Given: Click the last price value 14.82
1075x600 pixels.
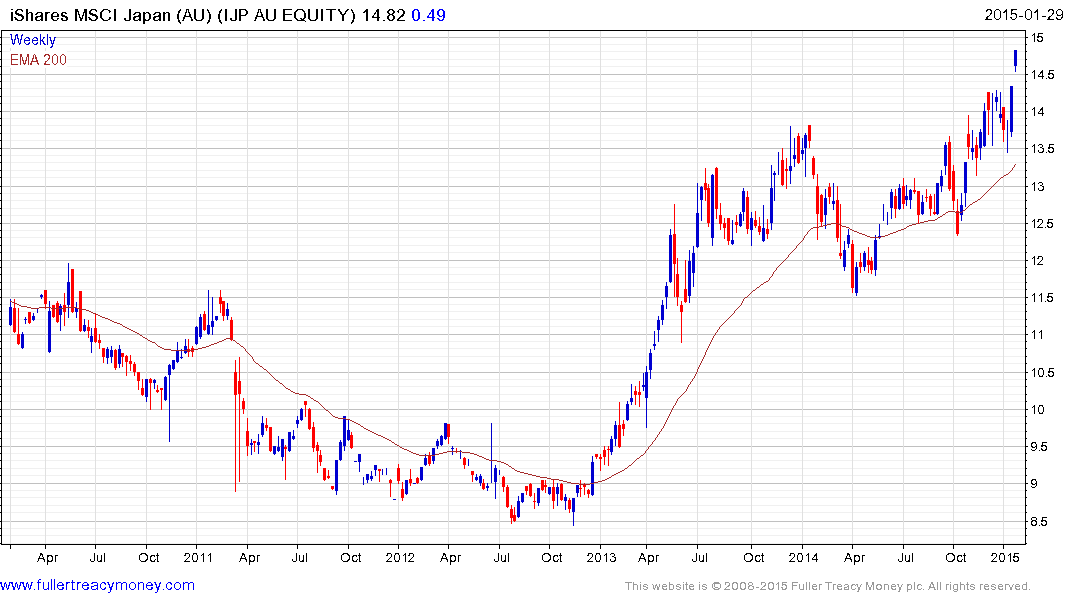Looking at the screenshot, I should coord(384,15).
